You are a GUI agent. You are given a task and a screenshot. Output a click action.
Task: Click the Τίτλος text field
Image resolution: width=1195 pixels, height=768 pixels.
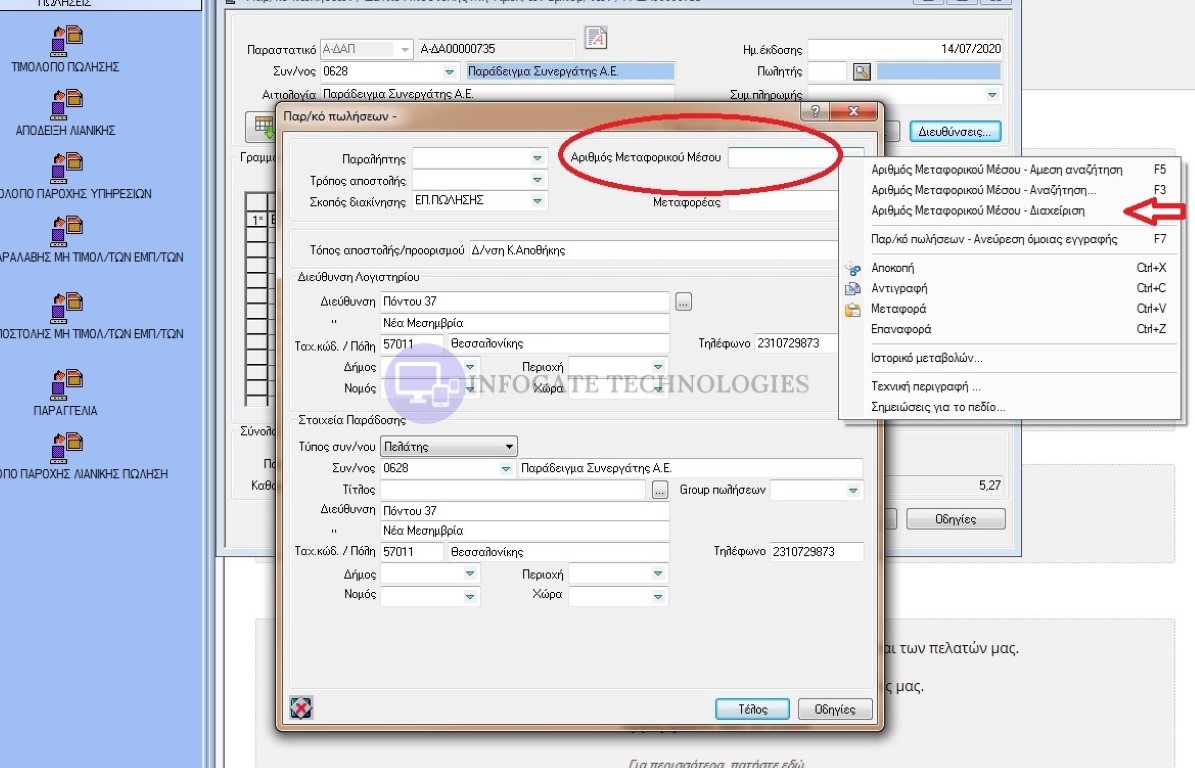513,490
